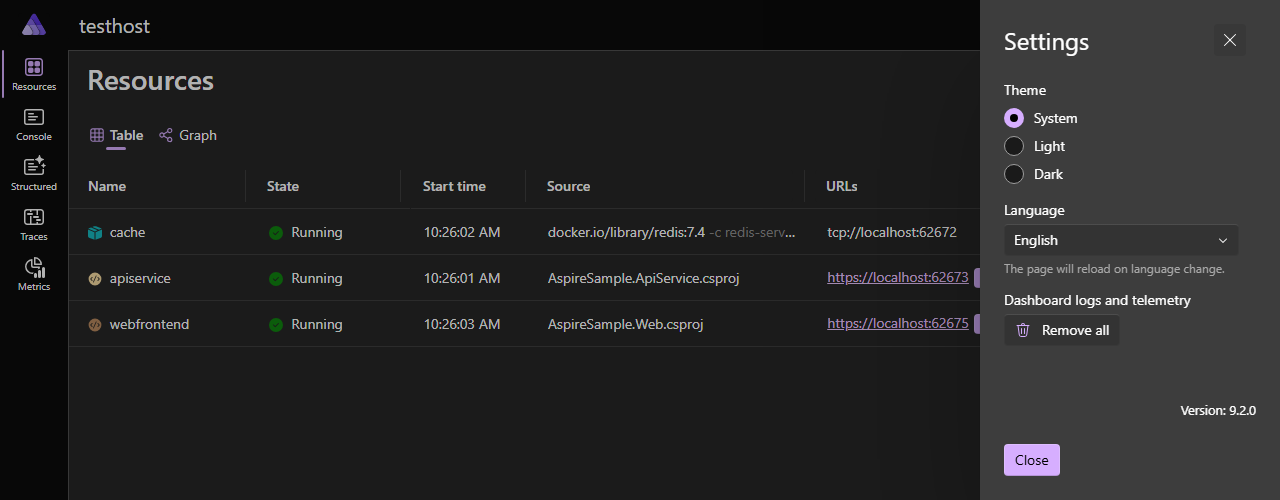Switch to the Table view tab
This screenshot has width=1280, height=500.
116,135
